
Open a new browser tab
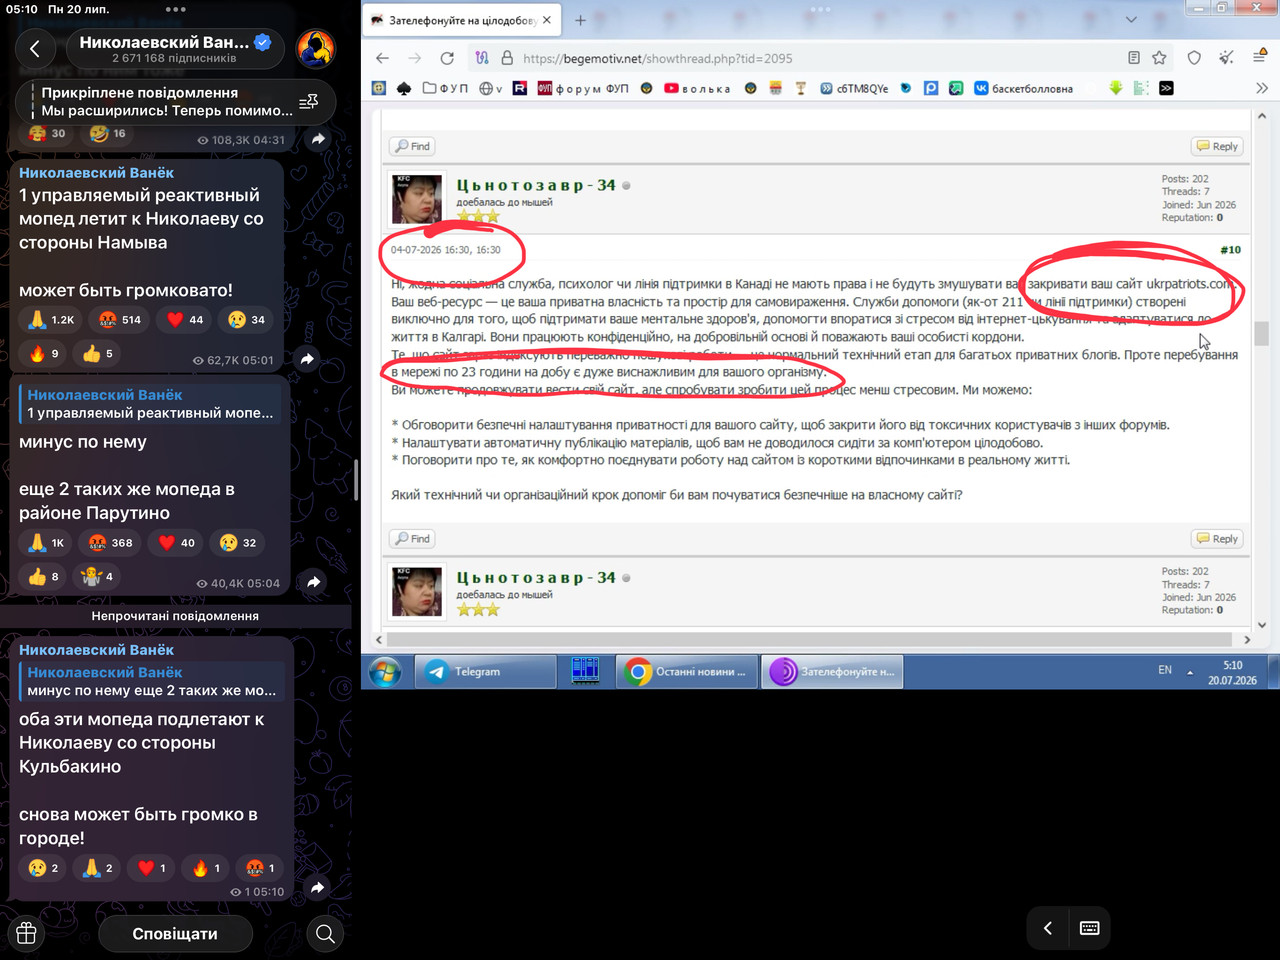click(x=580, y=20)
